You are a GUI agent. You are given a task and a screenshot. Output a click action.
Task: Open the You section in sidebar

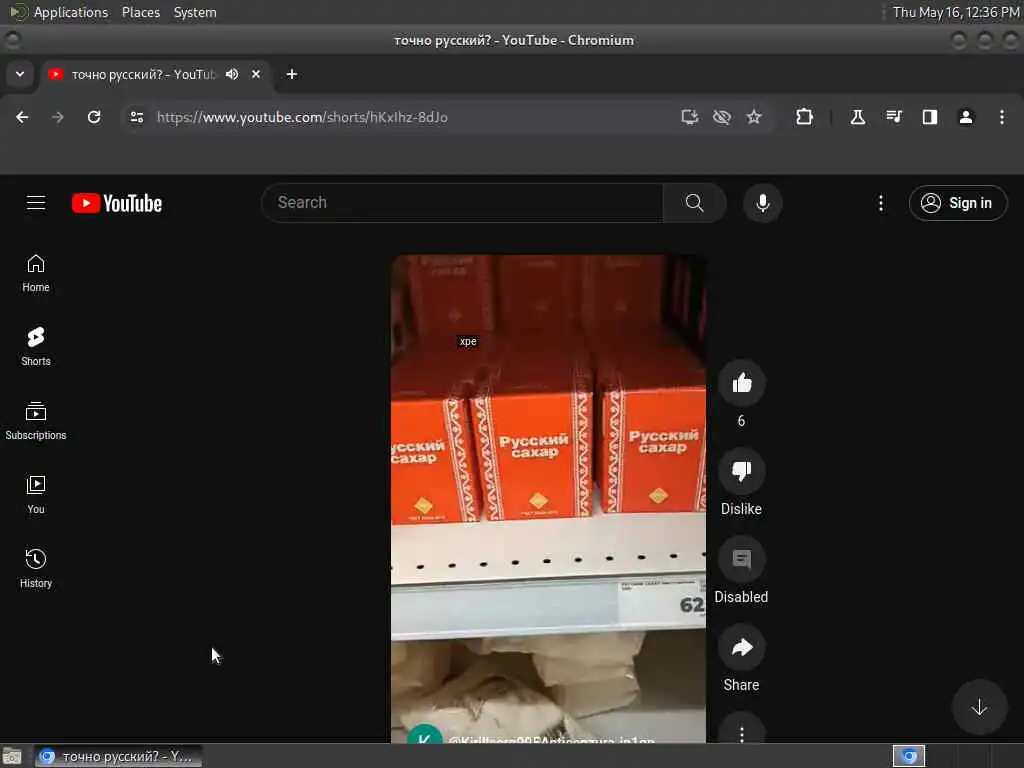point(36,494)
